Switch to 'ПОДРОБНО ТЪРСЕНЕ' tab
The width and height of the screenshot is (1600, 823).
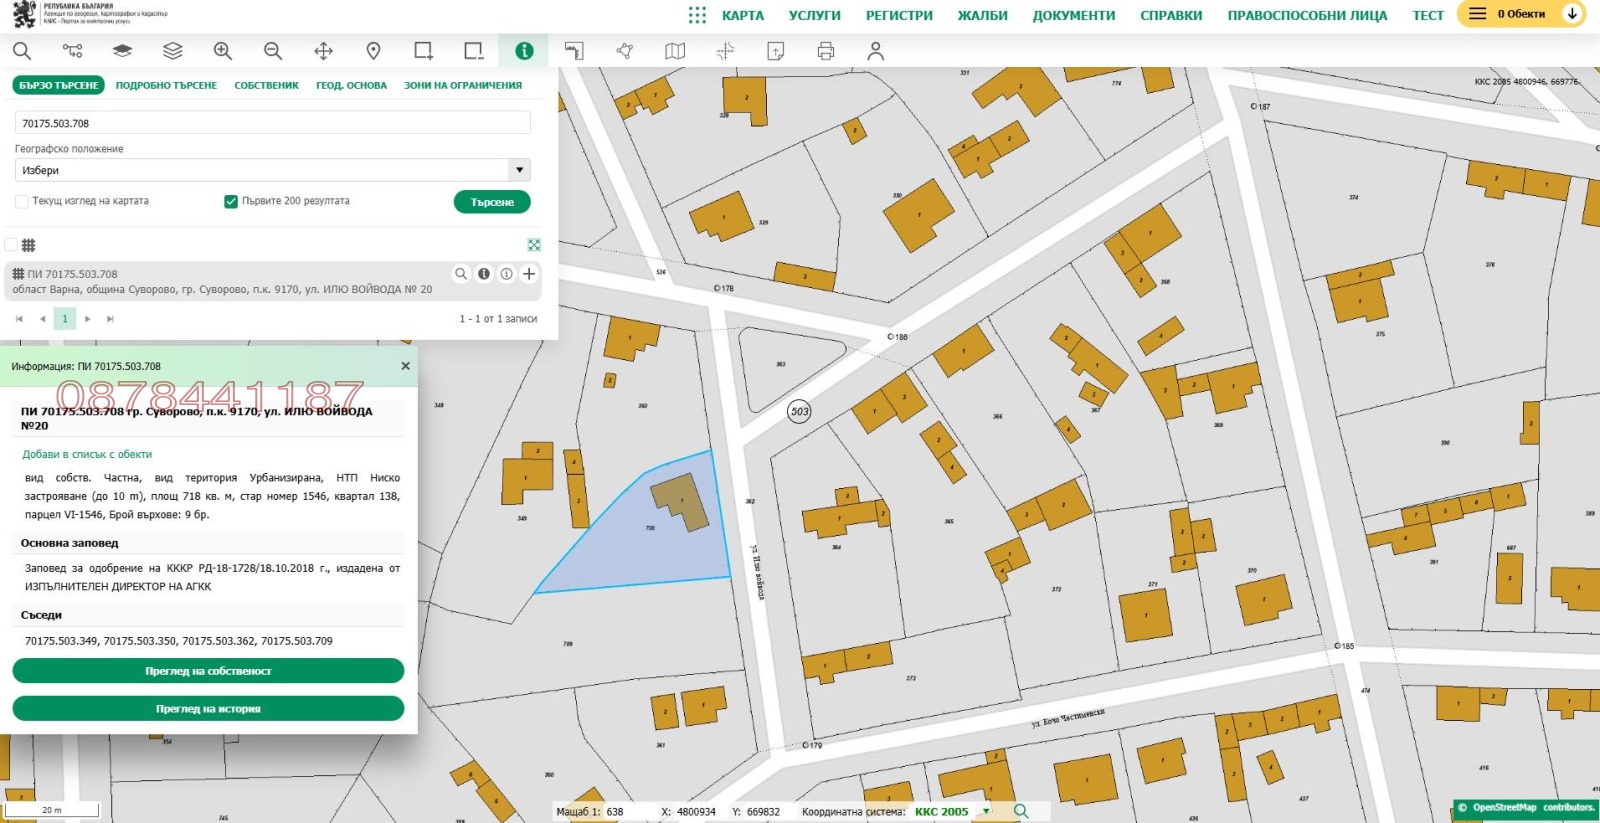coord(166,86)
